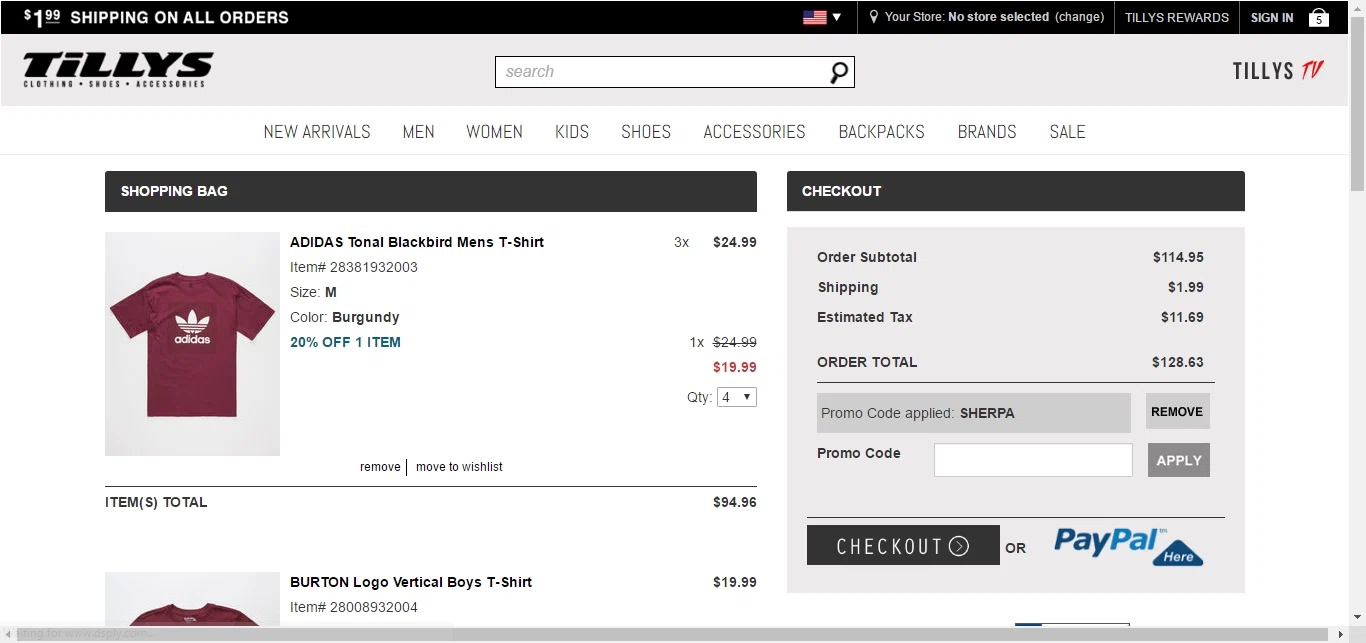Click the CHECKOUT button
The height and width of the screenshot is (643, 1366).
pos(903,545)
